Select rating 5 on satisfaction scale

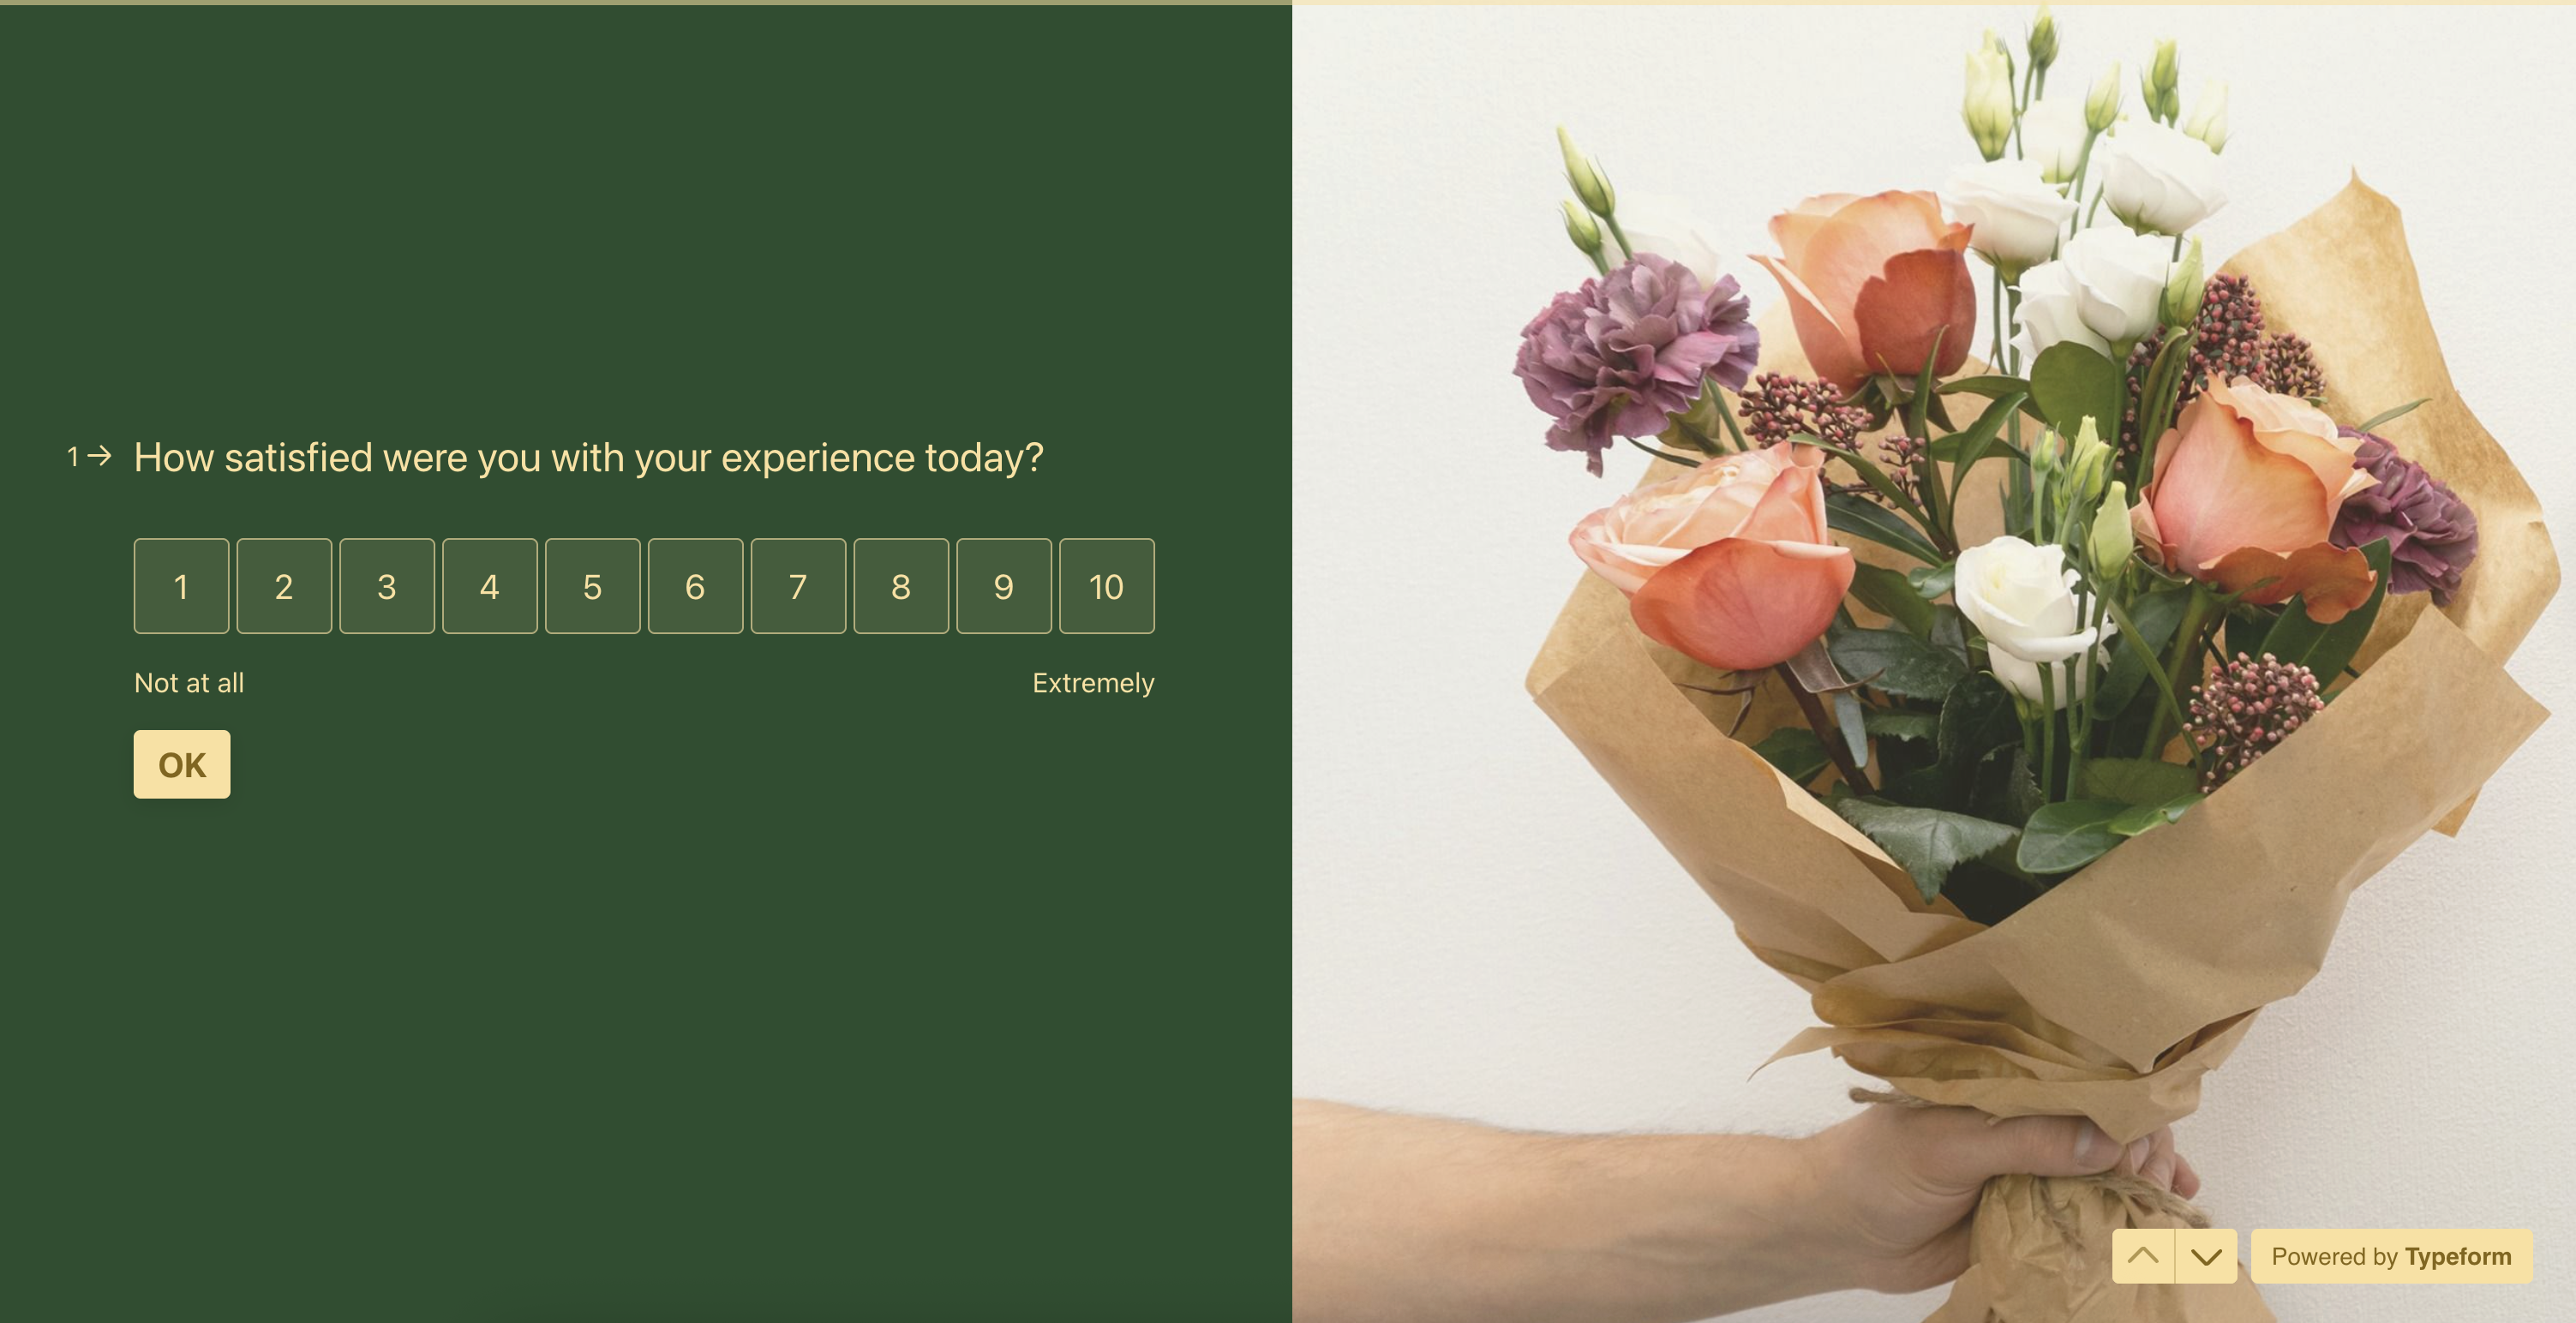pos(593,586)
